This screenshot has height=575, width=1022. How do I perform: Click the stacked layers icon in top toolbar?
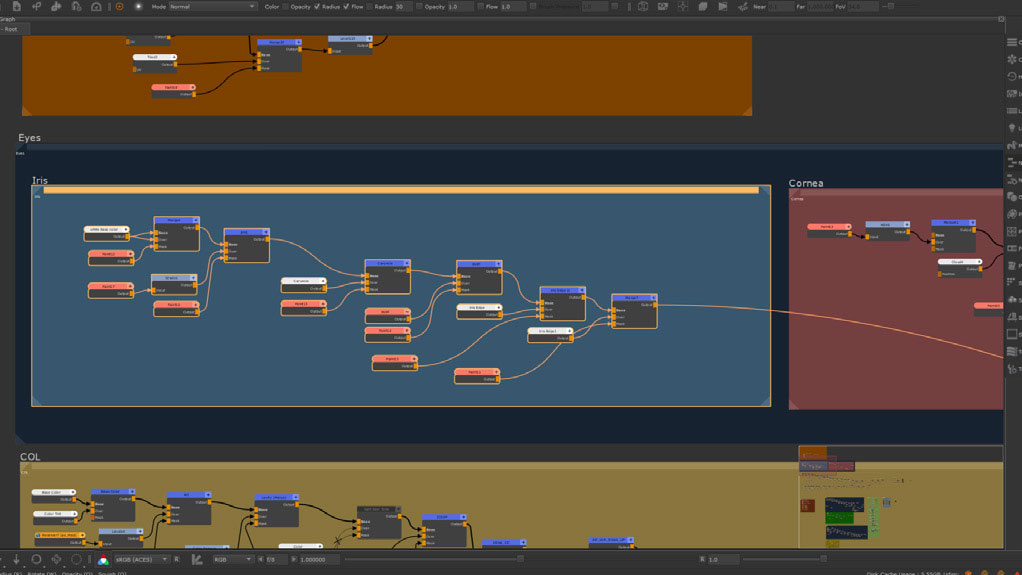click(x=703, y=7)
